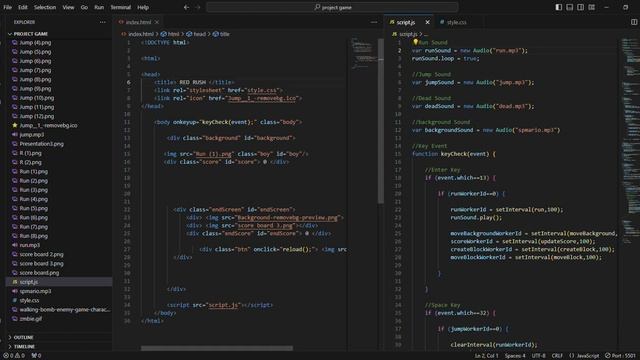Open score board 2.png in explorer
640x360 pixels.
(41, 254)
